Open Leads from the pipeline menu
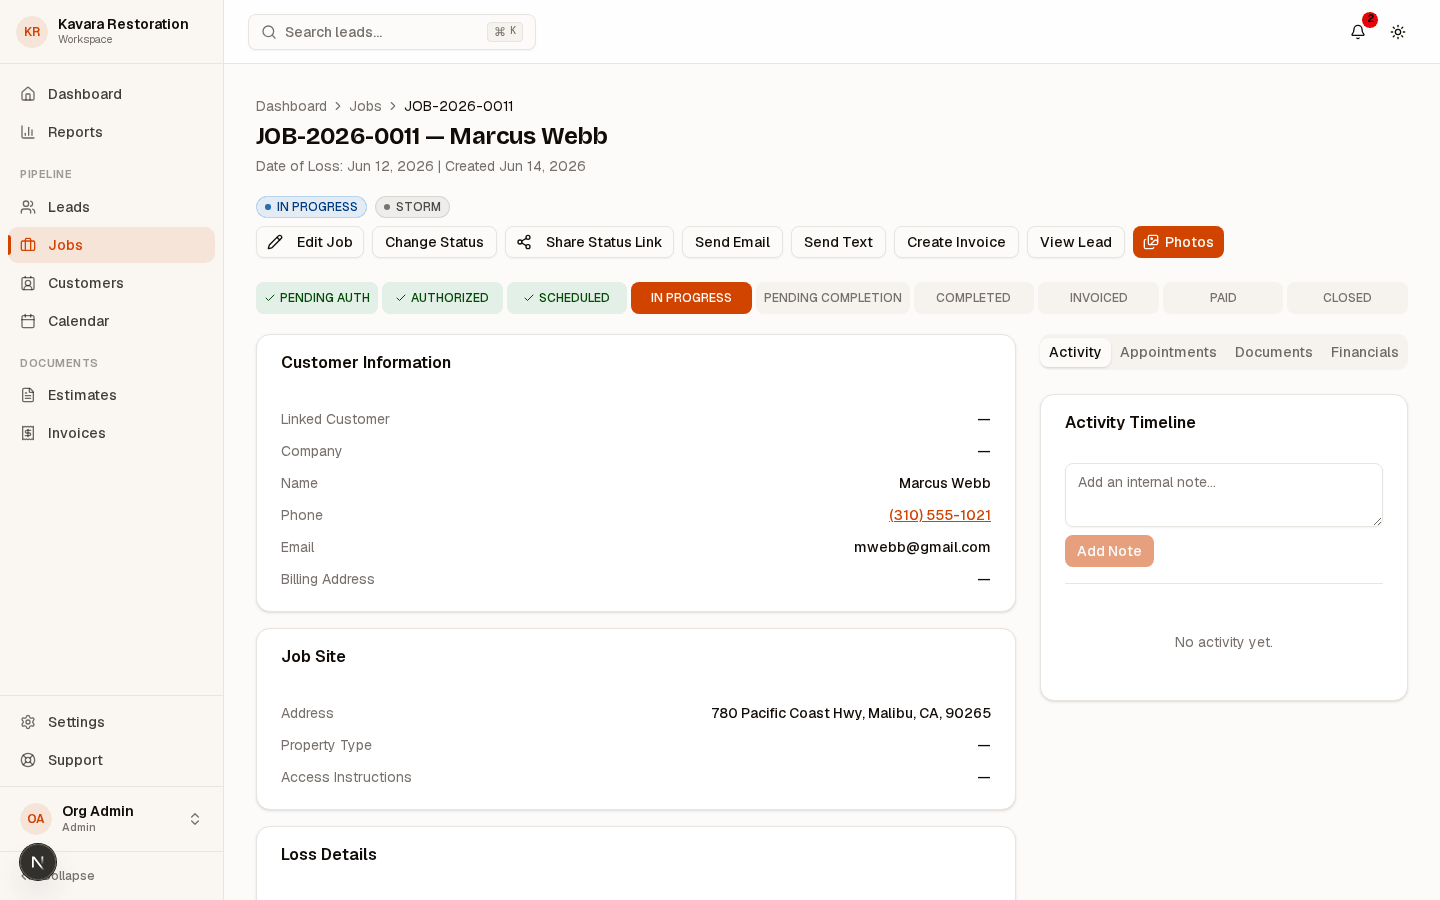This screenshot has width=1440, height=900. (111, 207)
